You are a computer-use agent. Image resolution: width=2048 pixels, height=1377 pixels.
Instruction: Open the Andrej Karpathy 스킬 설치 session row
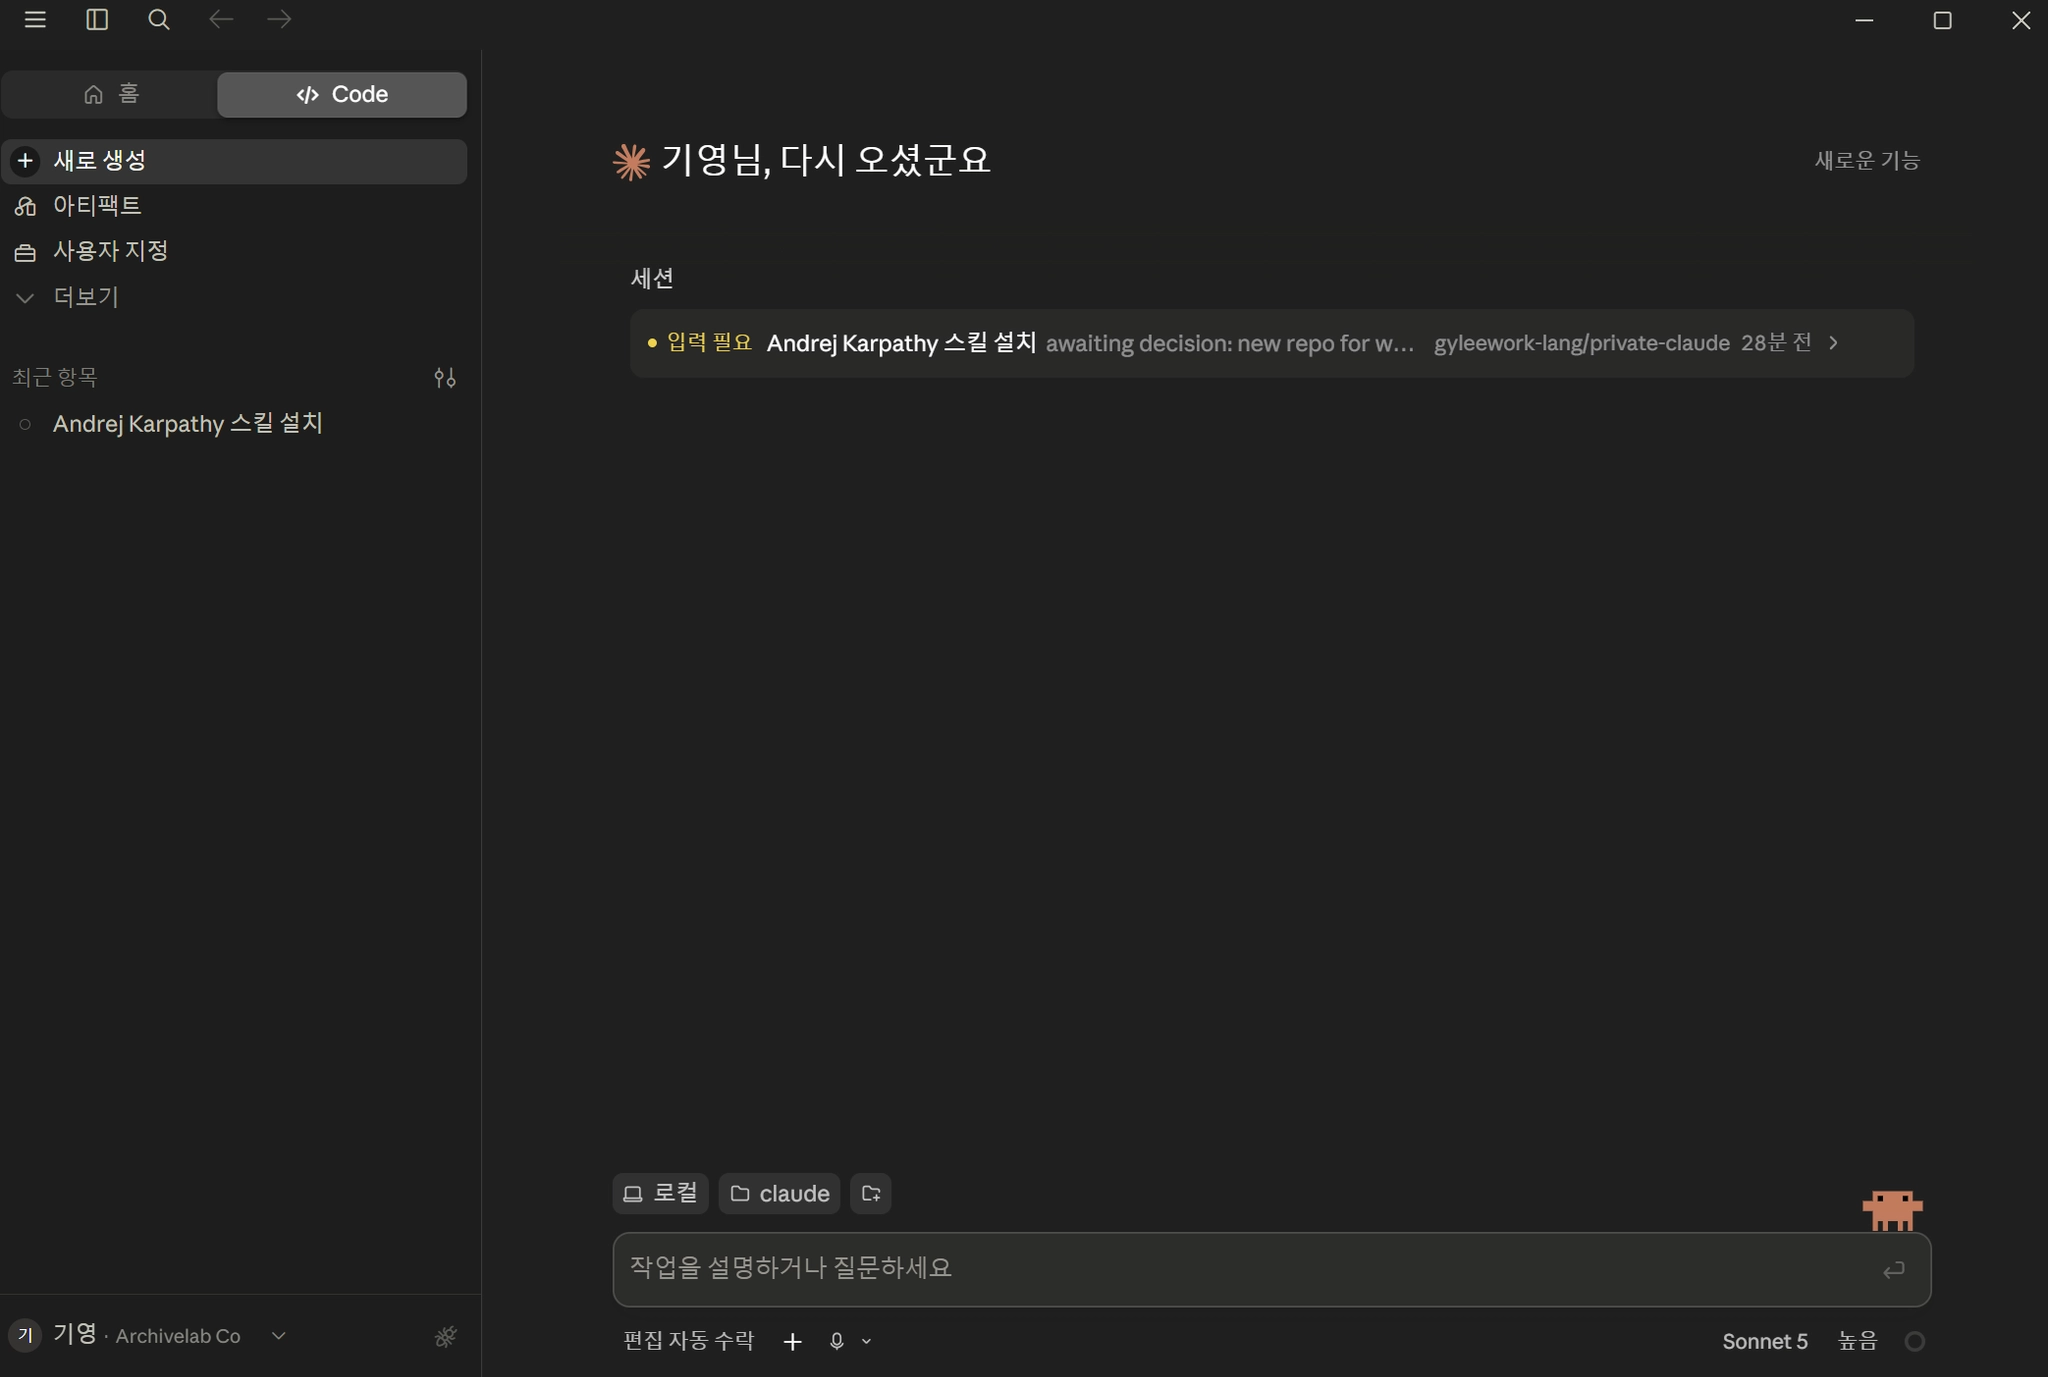click(1271, 343)
